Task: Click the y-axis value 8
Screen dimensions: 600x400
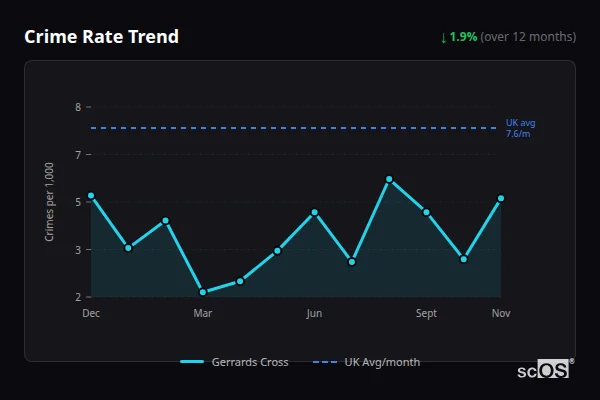Action: (78, 107)
